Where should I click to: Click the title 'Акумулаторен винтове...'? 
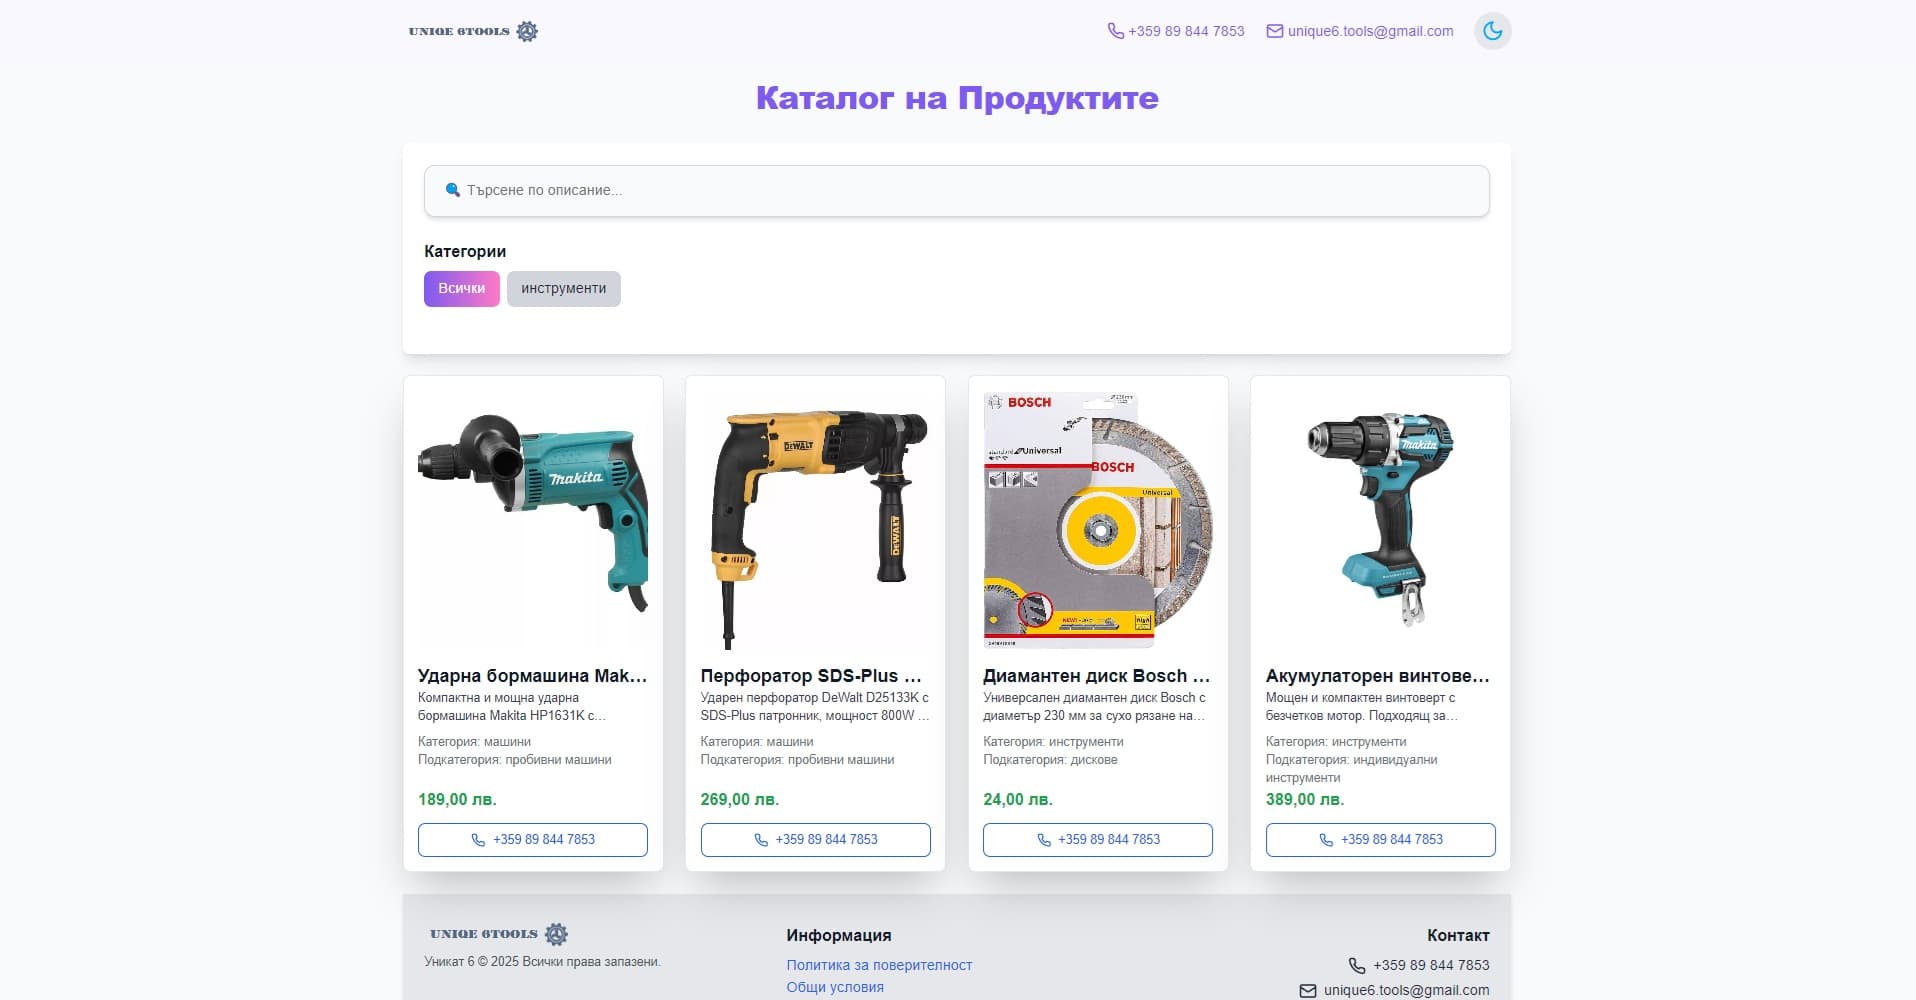(1377, 676)
